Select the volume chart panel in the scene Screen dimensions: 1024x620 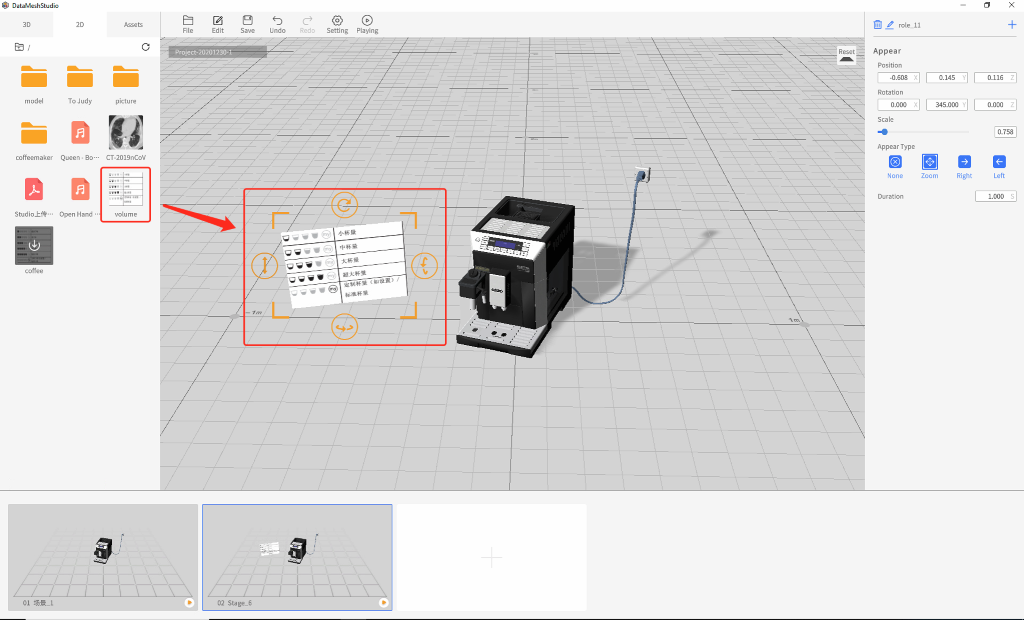[345, 265]
